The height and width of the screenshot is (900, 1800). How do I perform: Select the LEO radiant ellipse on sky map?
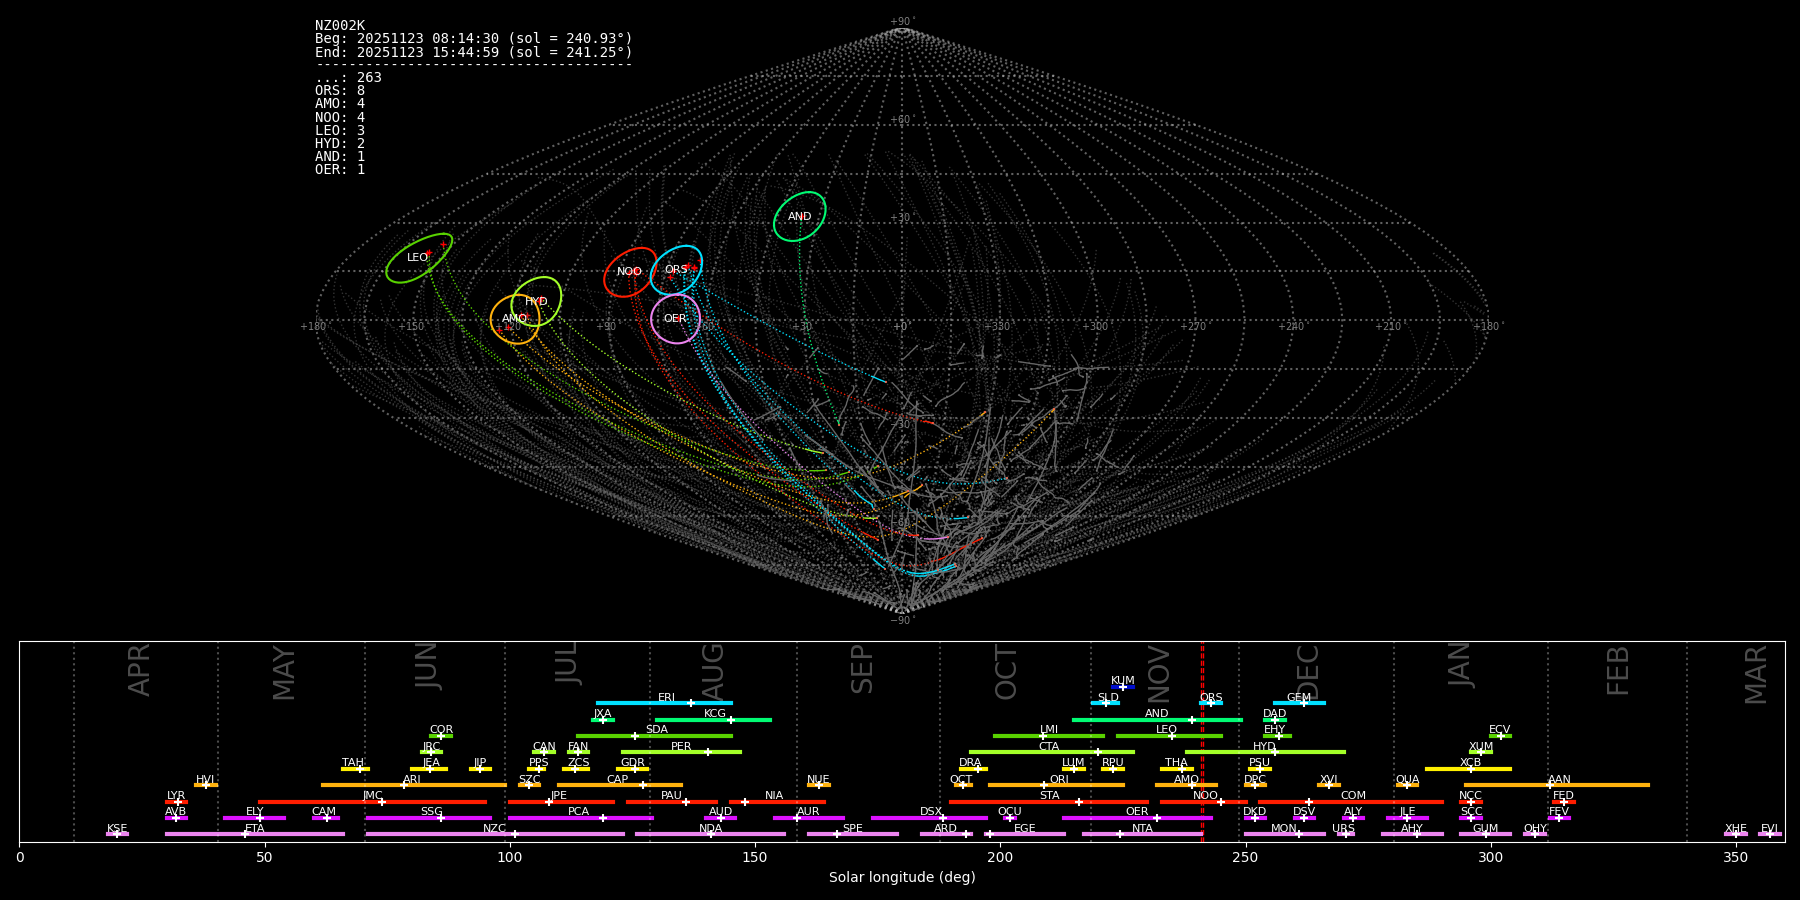tap(419, 258)
